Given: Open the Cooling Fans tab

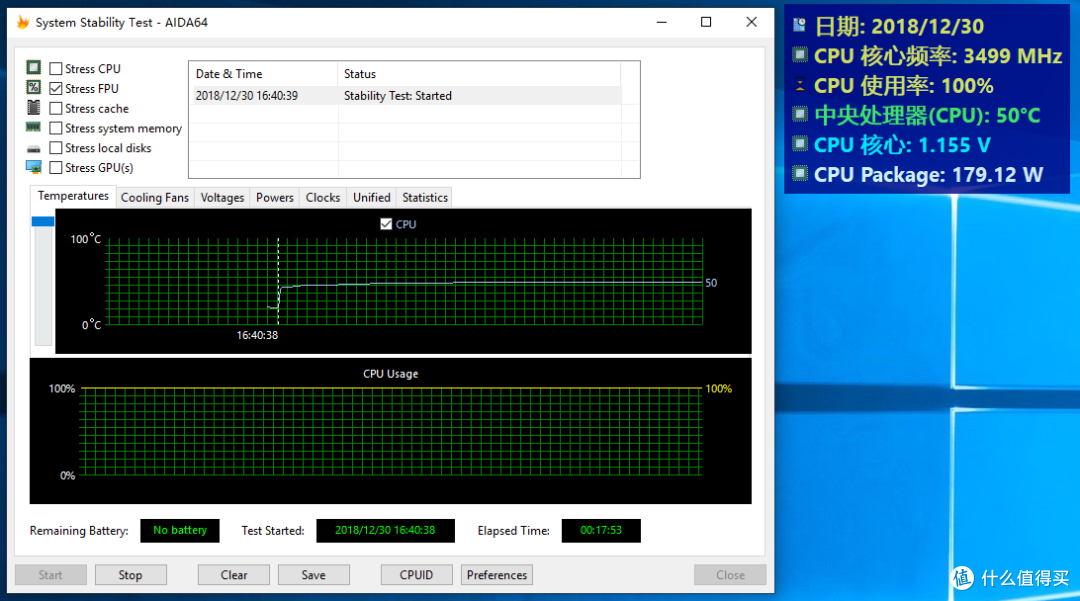Looking at the screenshot, I should pos(154,198).
